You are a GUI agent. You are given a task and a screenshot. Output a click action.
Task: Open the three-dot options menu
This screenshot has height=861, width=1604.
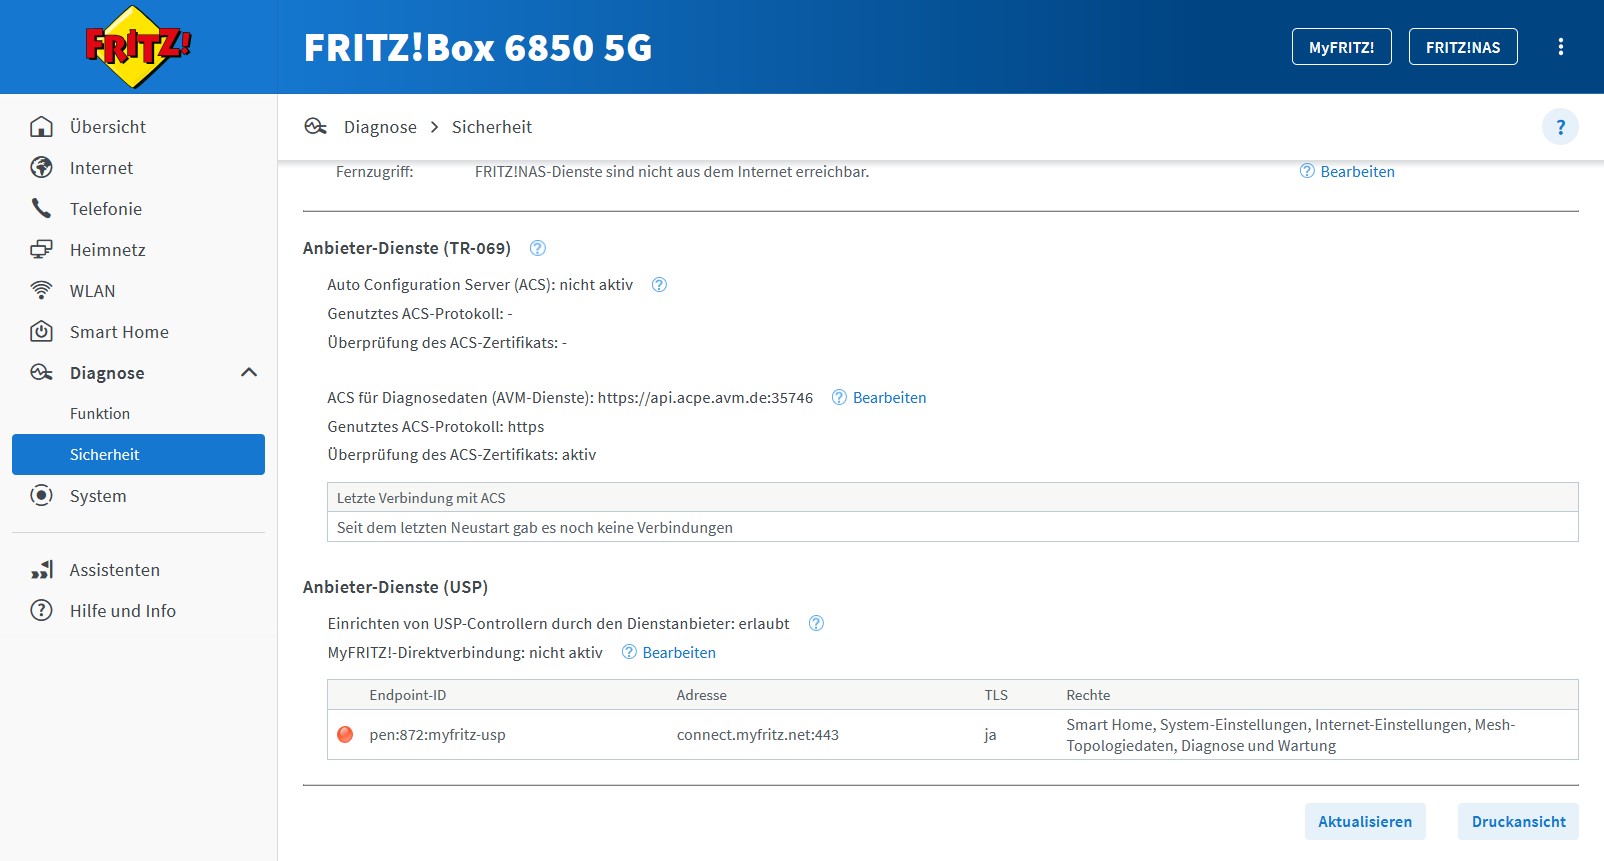pyautogui.click(x=1560, y=47)
